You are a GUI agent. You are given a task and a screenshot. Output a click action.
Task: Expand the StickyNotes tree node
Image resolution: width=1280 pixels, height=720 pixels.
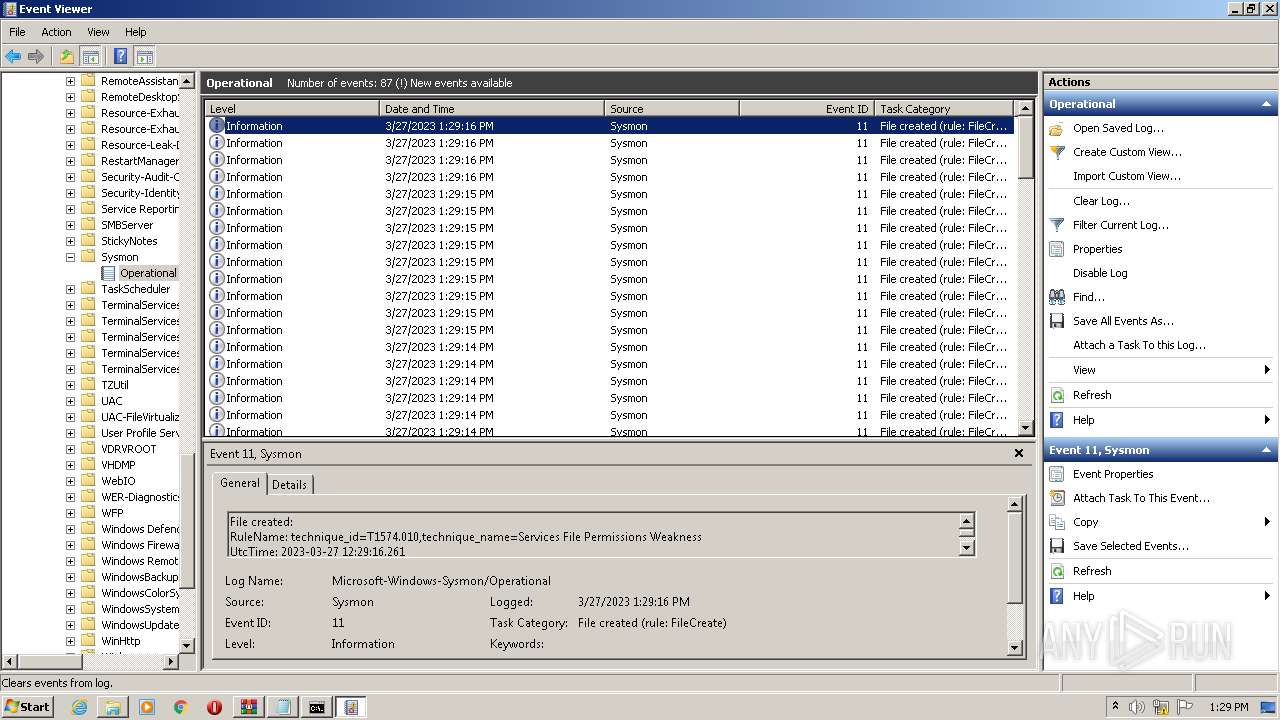(x=70, y=241)
